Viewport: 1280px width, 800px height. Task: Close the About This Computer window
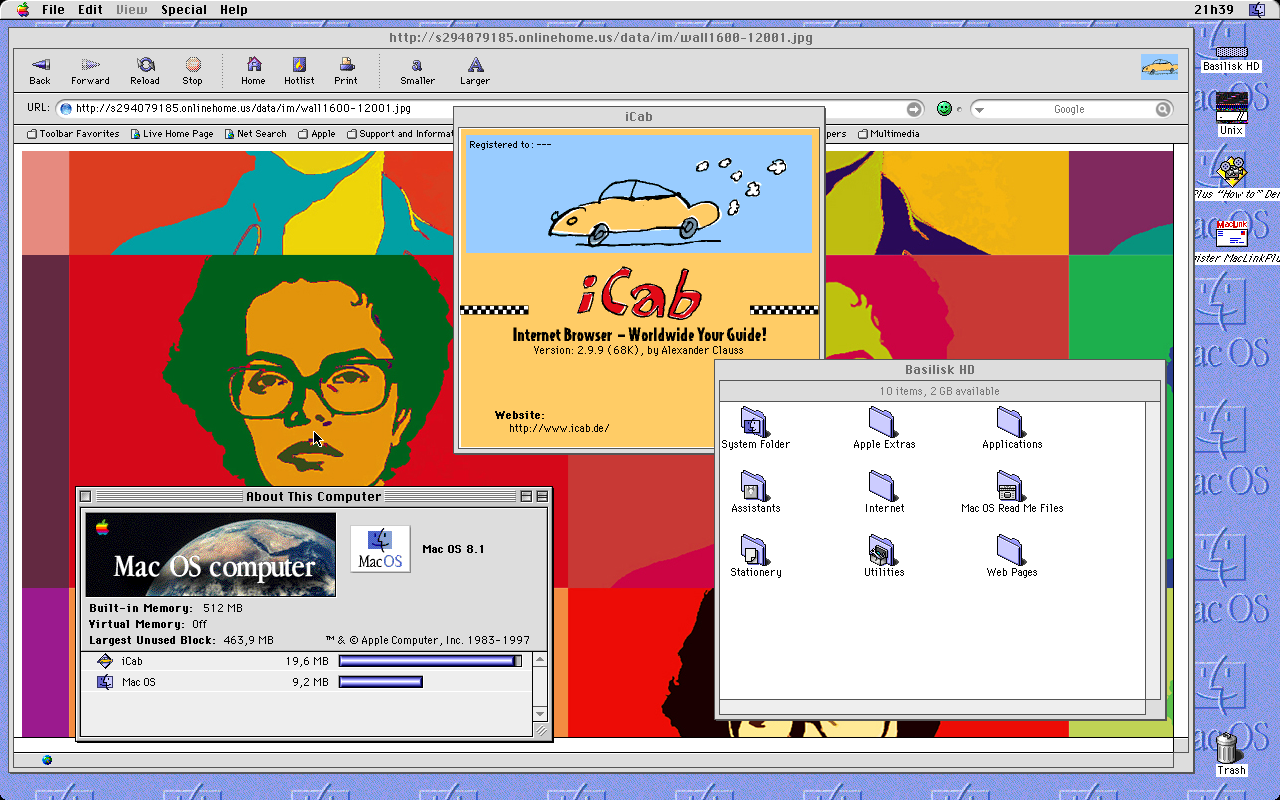[85, 496]
